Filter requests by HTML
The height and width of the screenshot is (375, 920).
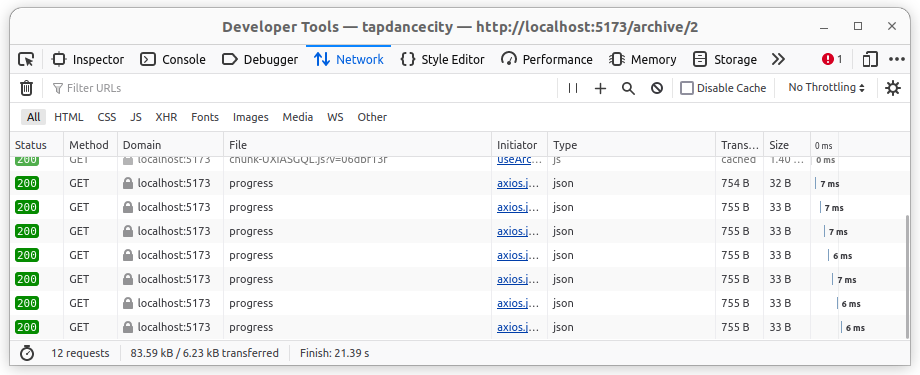point(69,117)
